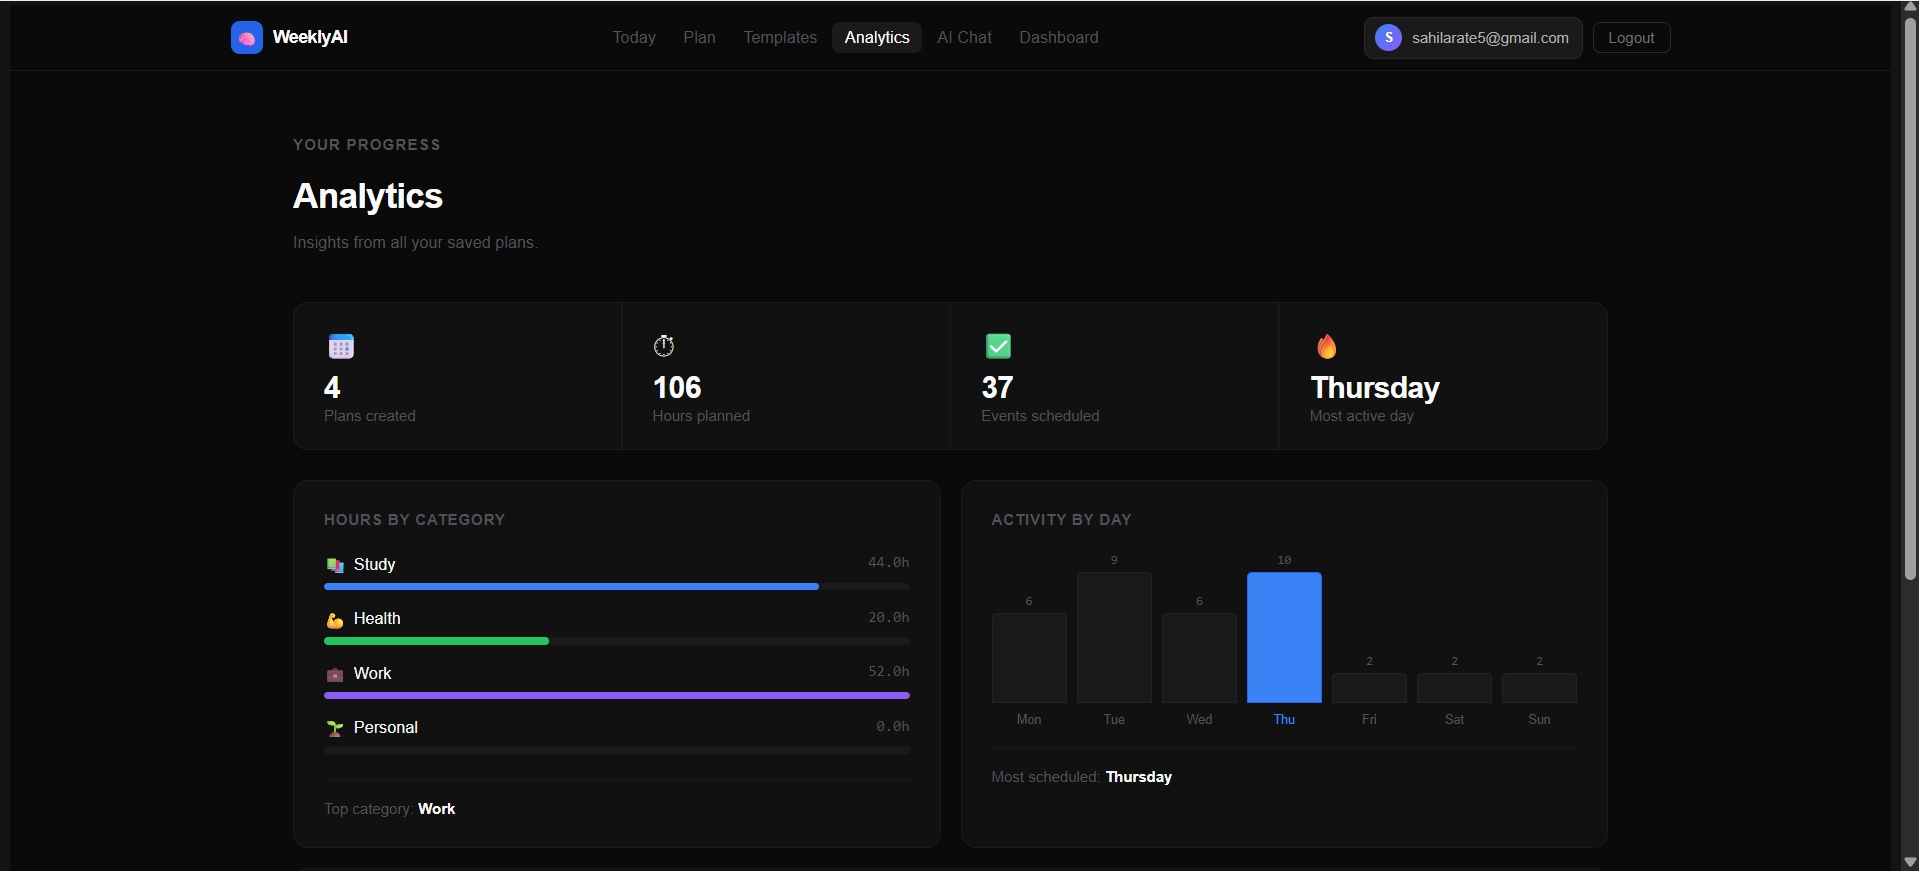Click the 'Most scheduled: Thursday' text
1919x871 pixels.
(1082, 777)
